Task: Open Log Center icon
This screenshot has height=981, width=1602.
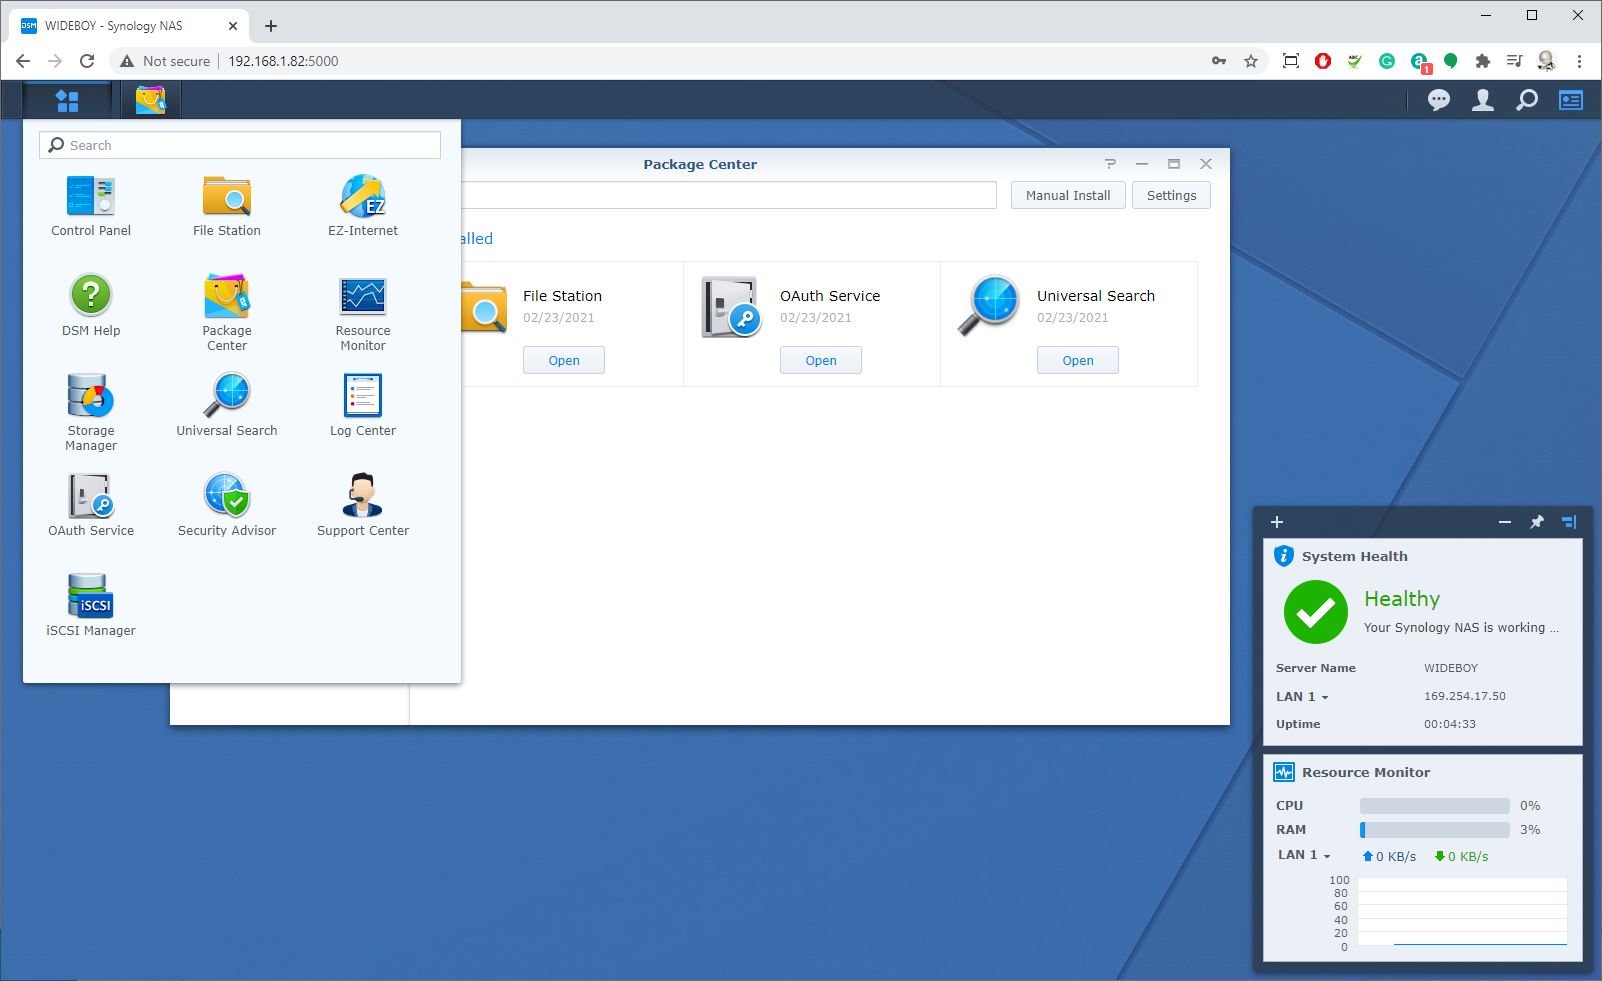Action: point(363,406)
